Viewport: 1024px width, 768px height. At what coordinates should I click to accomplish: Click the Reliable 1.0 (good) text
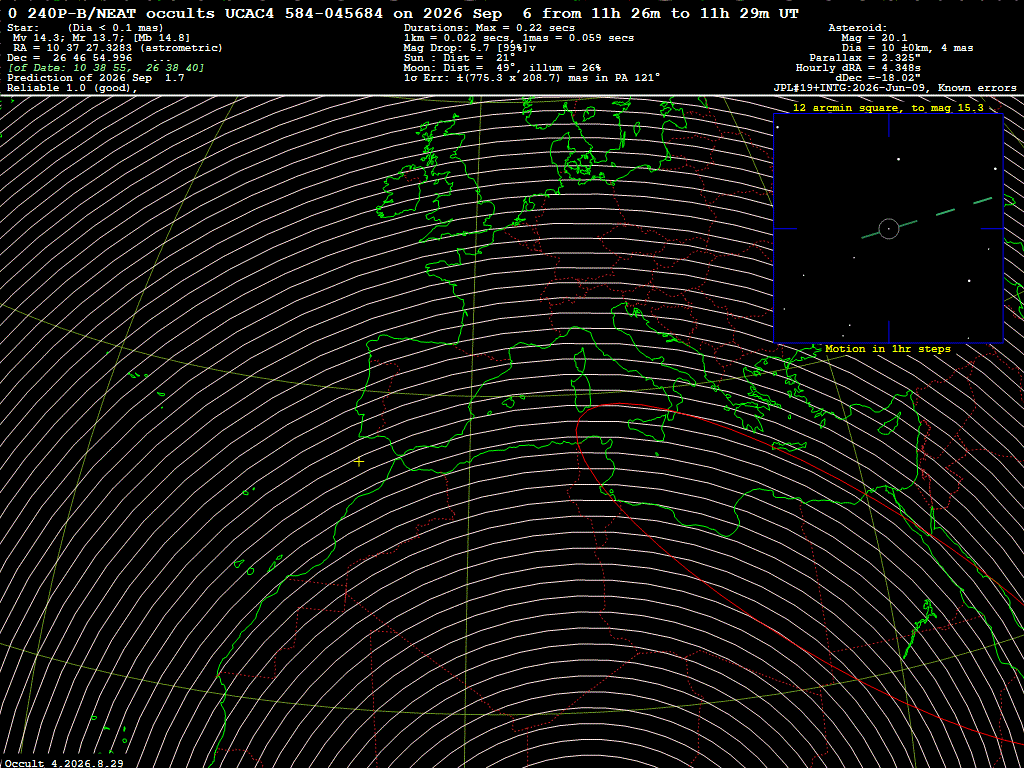[x=72, y=88]
